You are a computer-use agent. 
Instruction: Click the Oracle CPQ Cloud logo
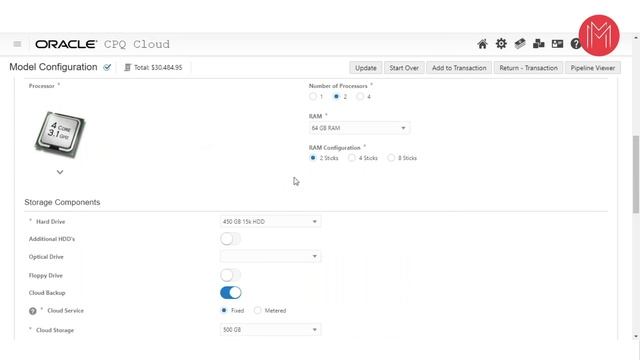pos(102,44)
